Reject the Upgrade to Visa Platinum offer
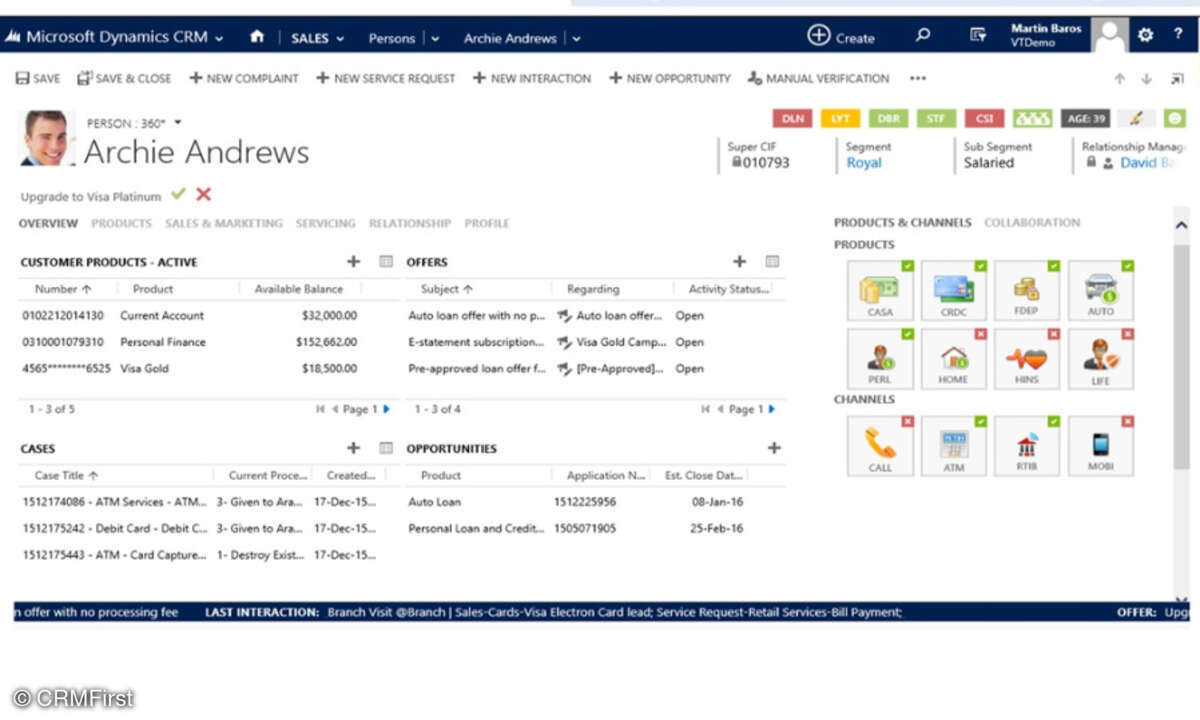The width and height of the screenshot is (1200, 720). (x=204, y=195)
